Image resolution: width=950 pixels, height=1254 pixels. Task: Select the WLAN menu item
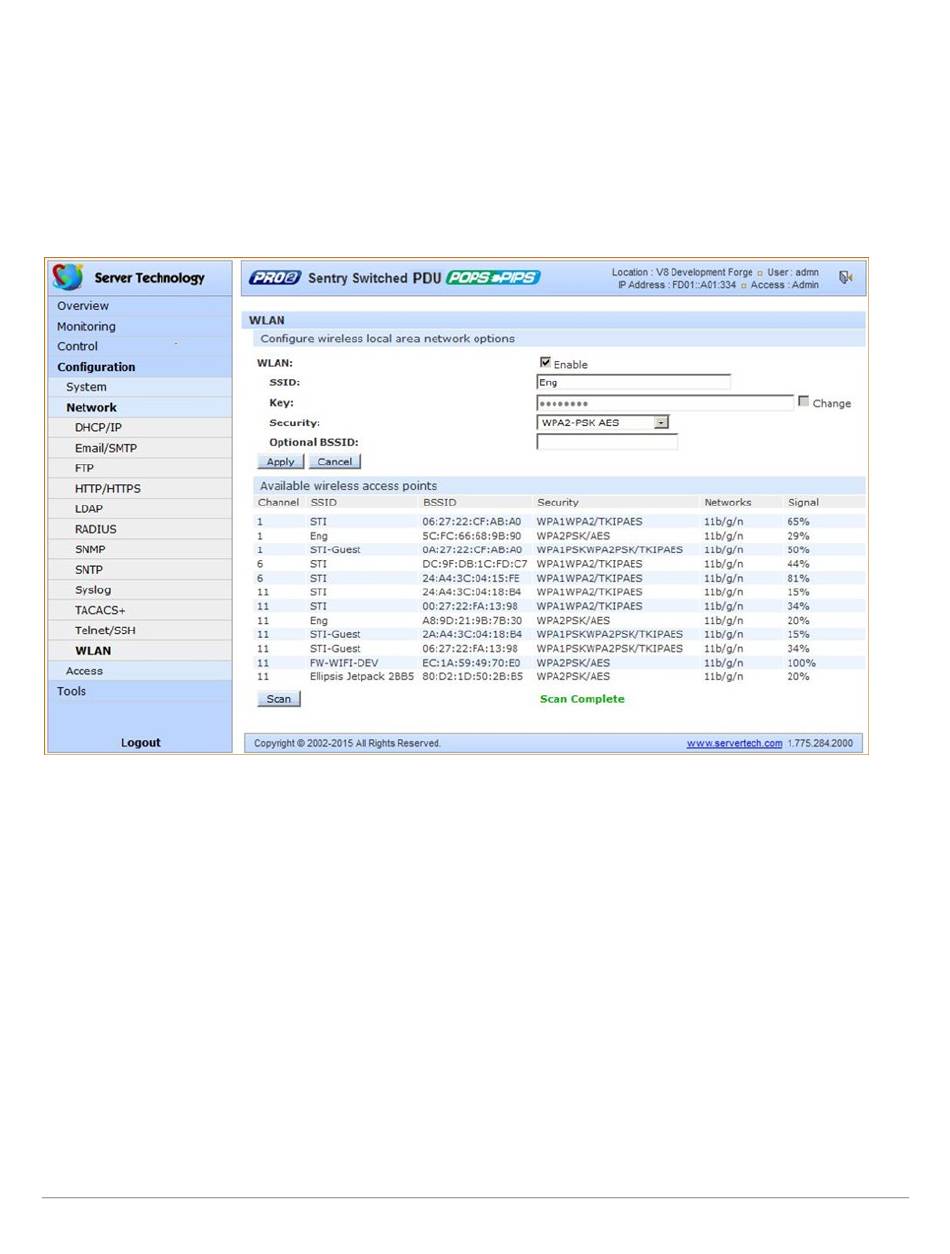(139, 651)
